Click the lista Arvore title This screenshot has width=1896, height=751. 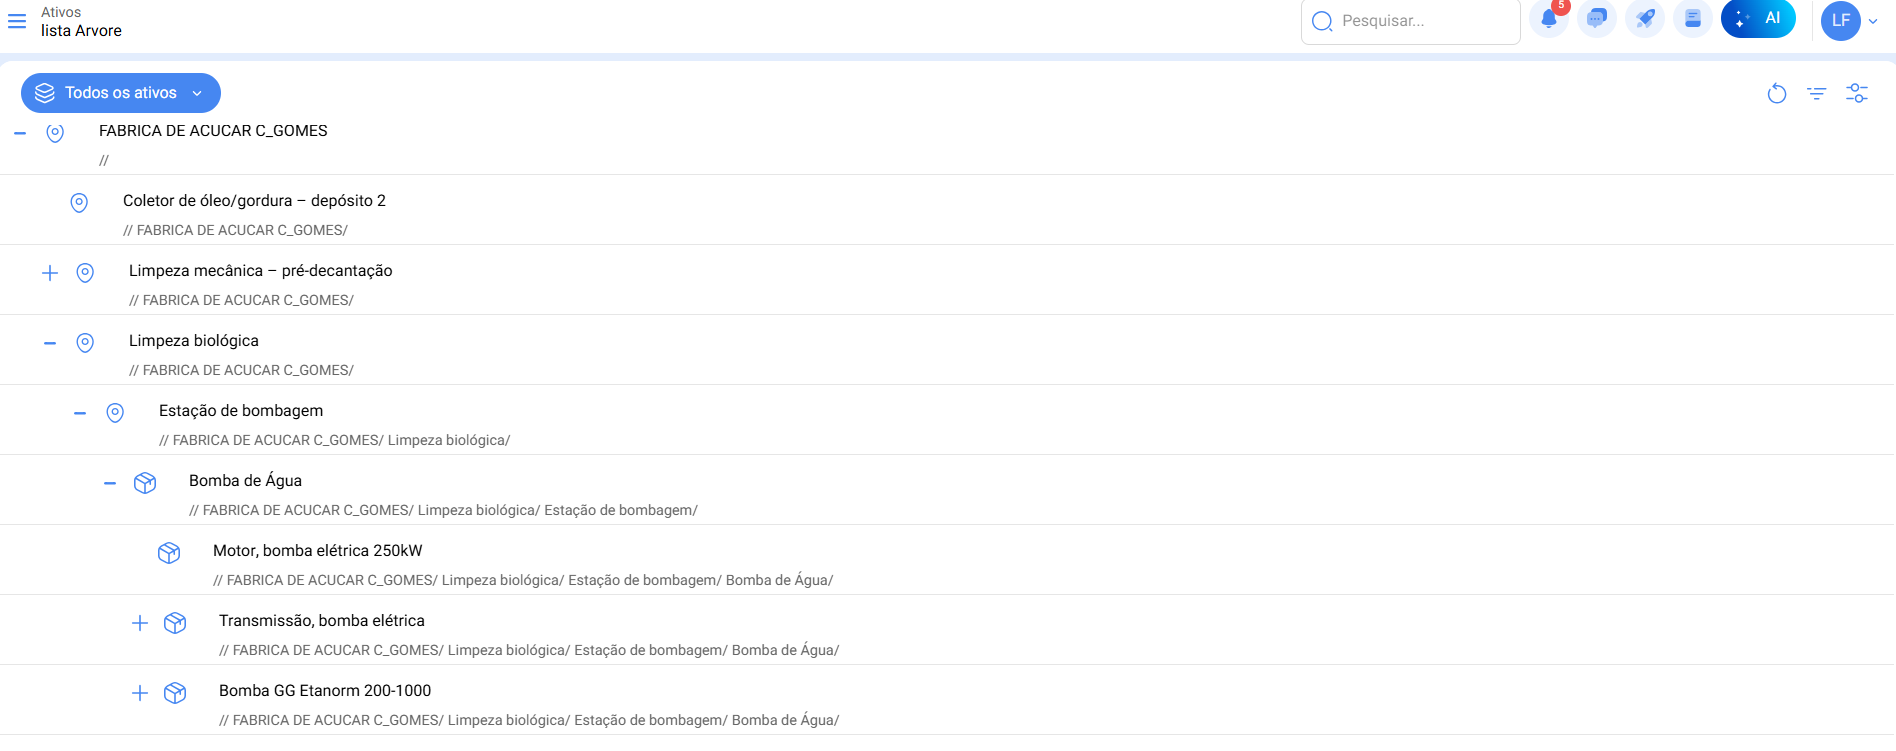pyautogui.click(x=81, y=31)
